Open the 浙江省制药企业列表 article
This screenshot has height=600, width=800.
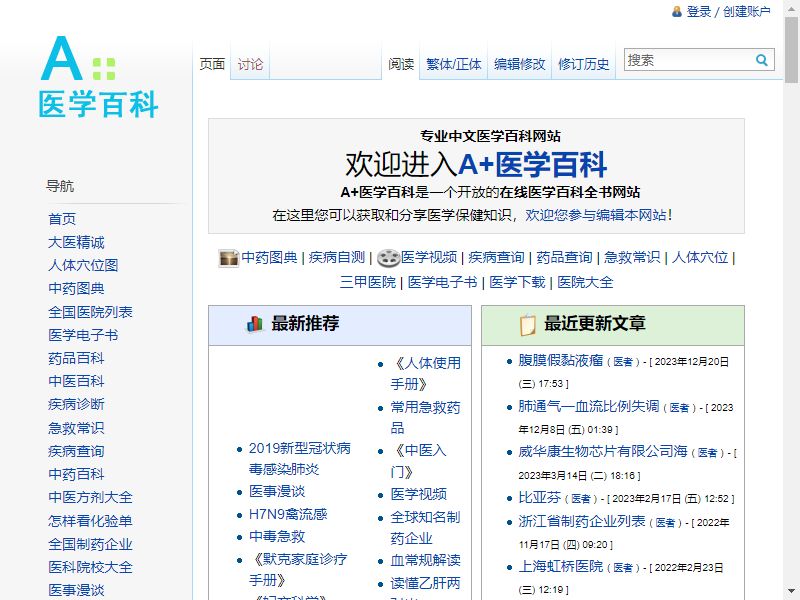582,521
